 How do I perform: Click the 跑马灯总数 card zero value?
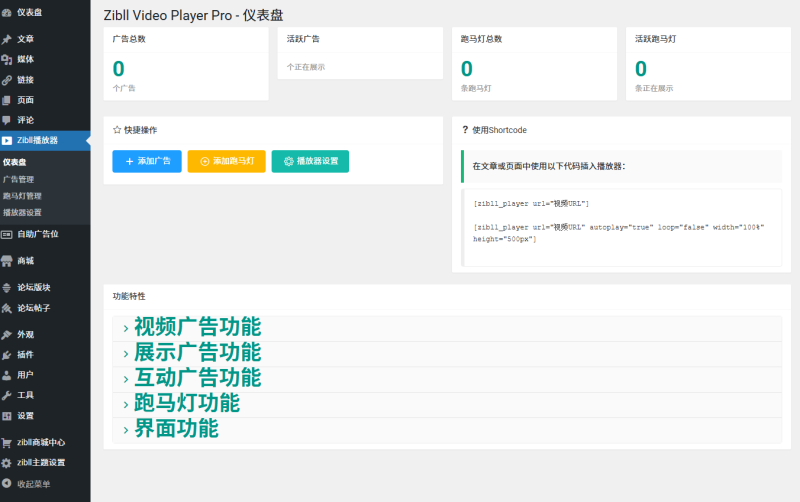tap(467, 69)
